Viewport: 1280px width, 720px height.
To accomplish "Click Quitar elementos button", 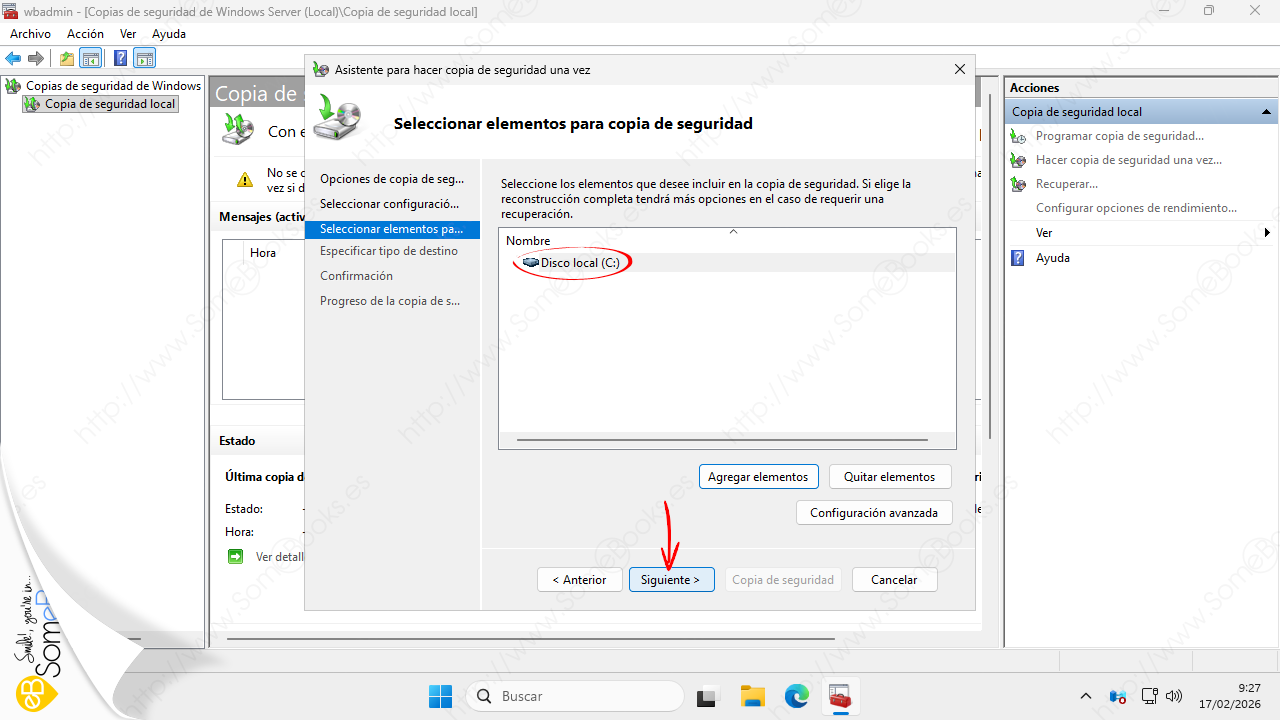I will (x=889, y=477).
